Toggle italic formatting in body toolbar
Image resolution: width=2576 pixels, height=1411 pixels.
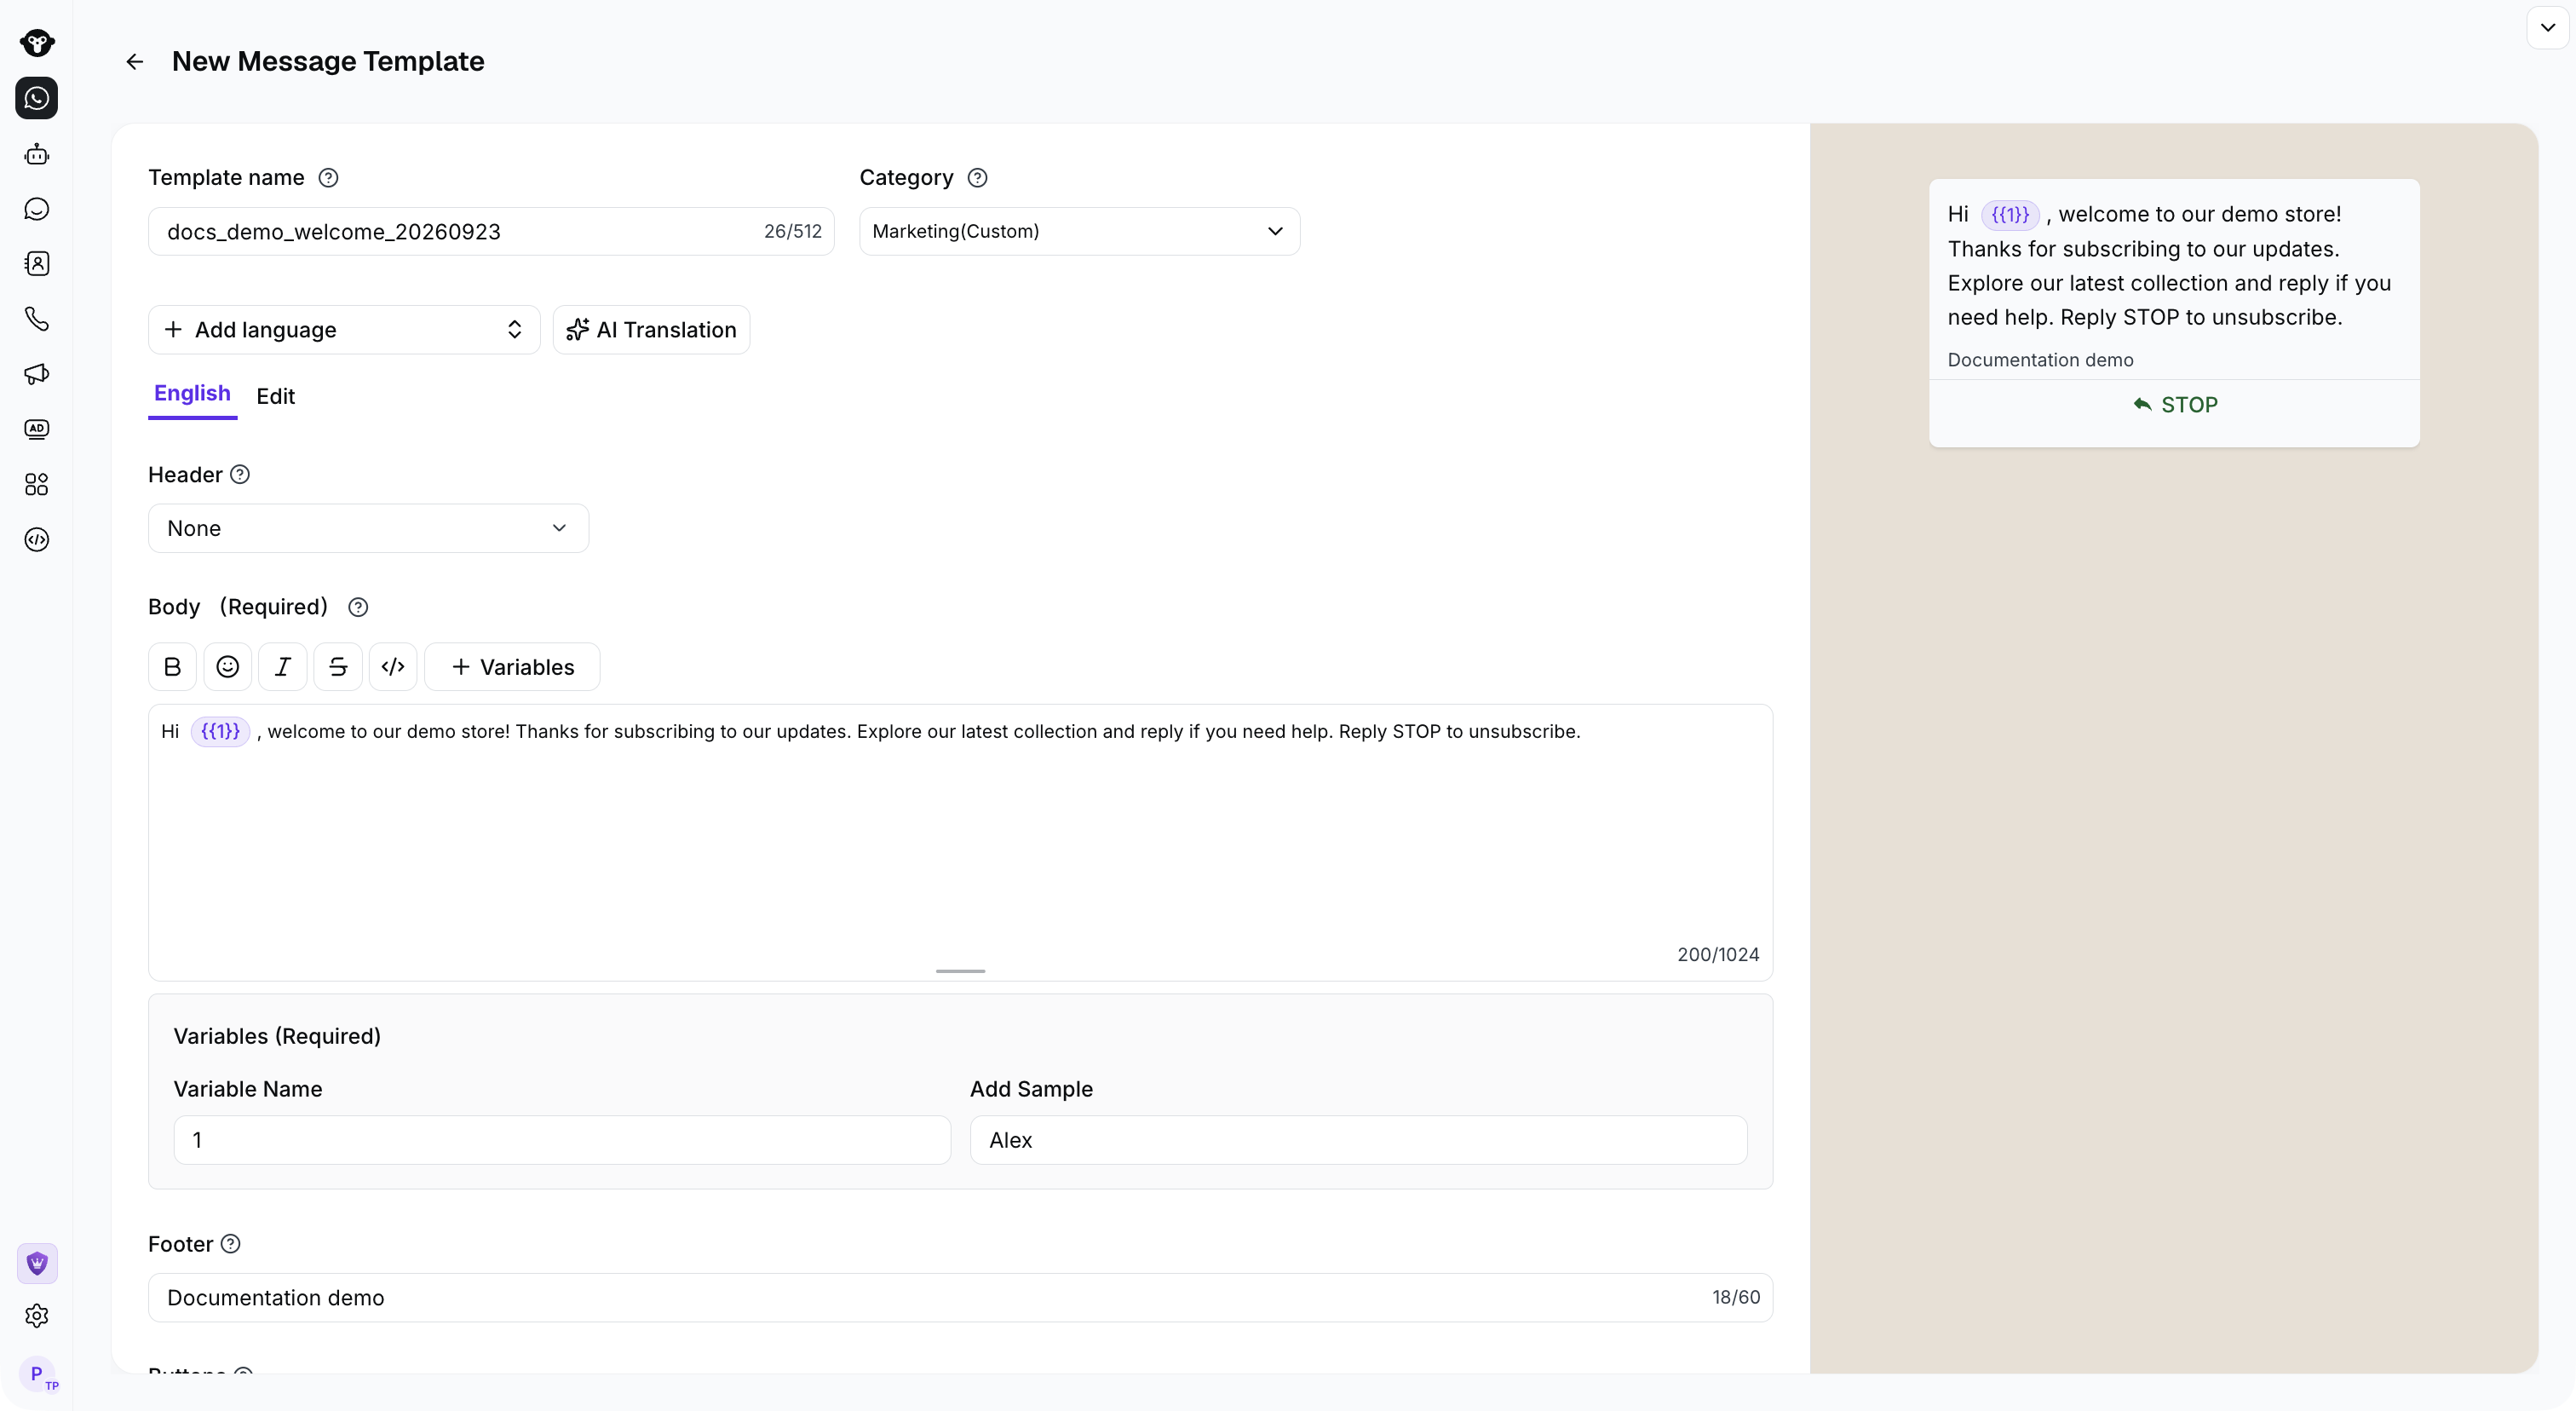click(x=283, y=667)
